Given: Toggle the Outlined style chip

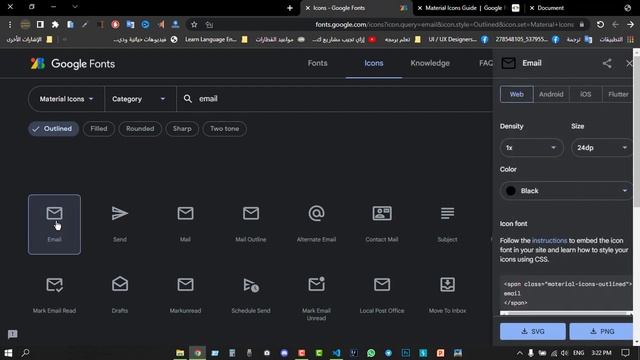Looking at the screenshot, I should point(53,129).
